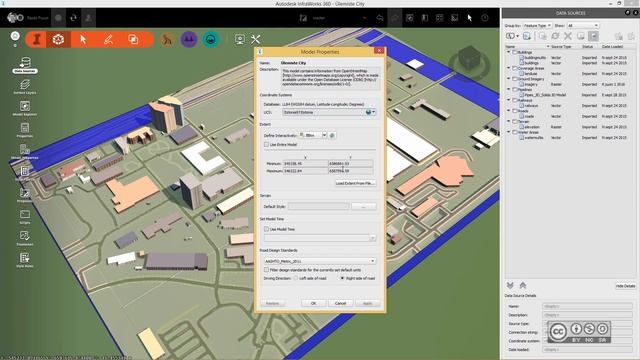640x360 pixels.
Task: Open the Surface Layers tool
Action: tap(25, 87)
